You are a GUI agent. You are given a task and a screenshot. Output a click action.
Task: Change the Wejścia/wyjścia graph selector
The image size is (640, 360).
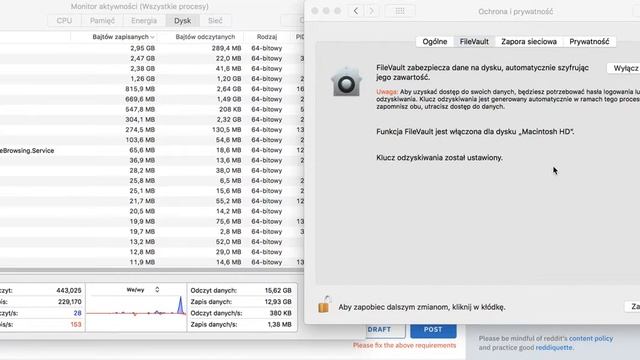[142, 290]
